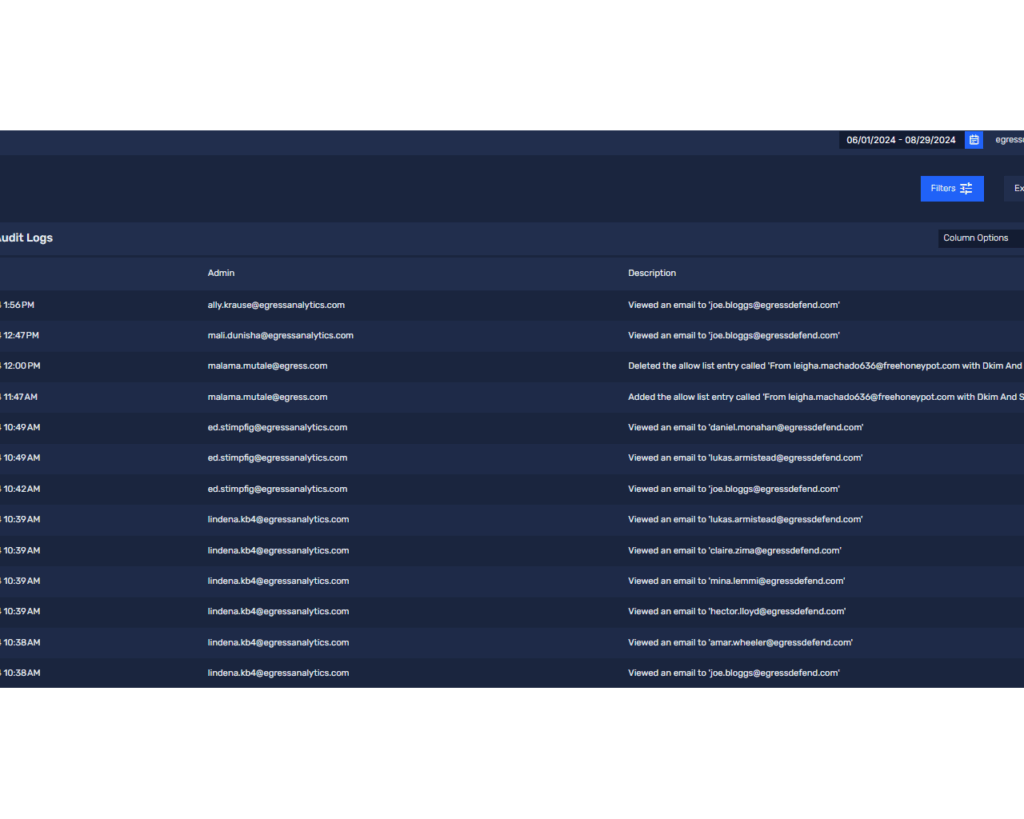
Task: Click the 'Viewed an email to daniel.monahan' entry
Action: coord(736,427)
